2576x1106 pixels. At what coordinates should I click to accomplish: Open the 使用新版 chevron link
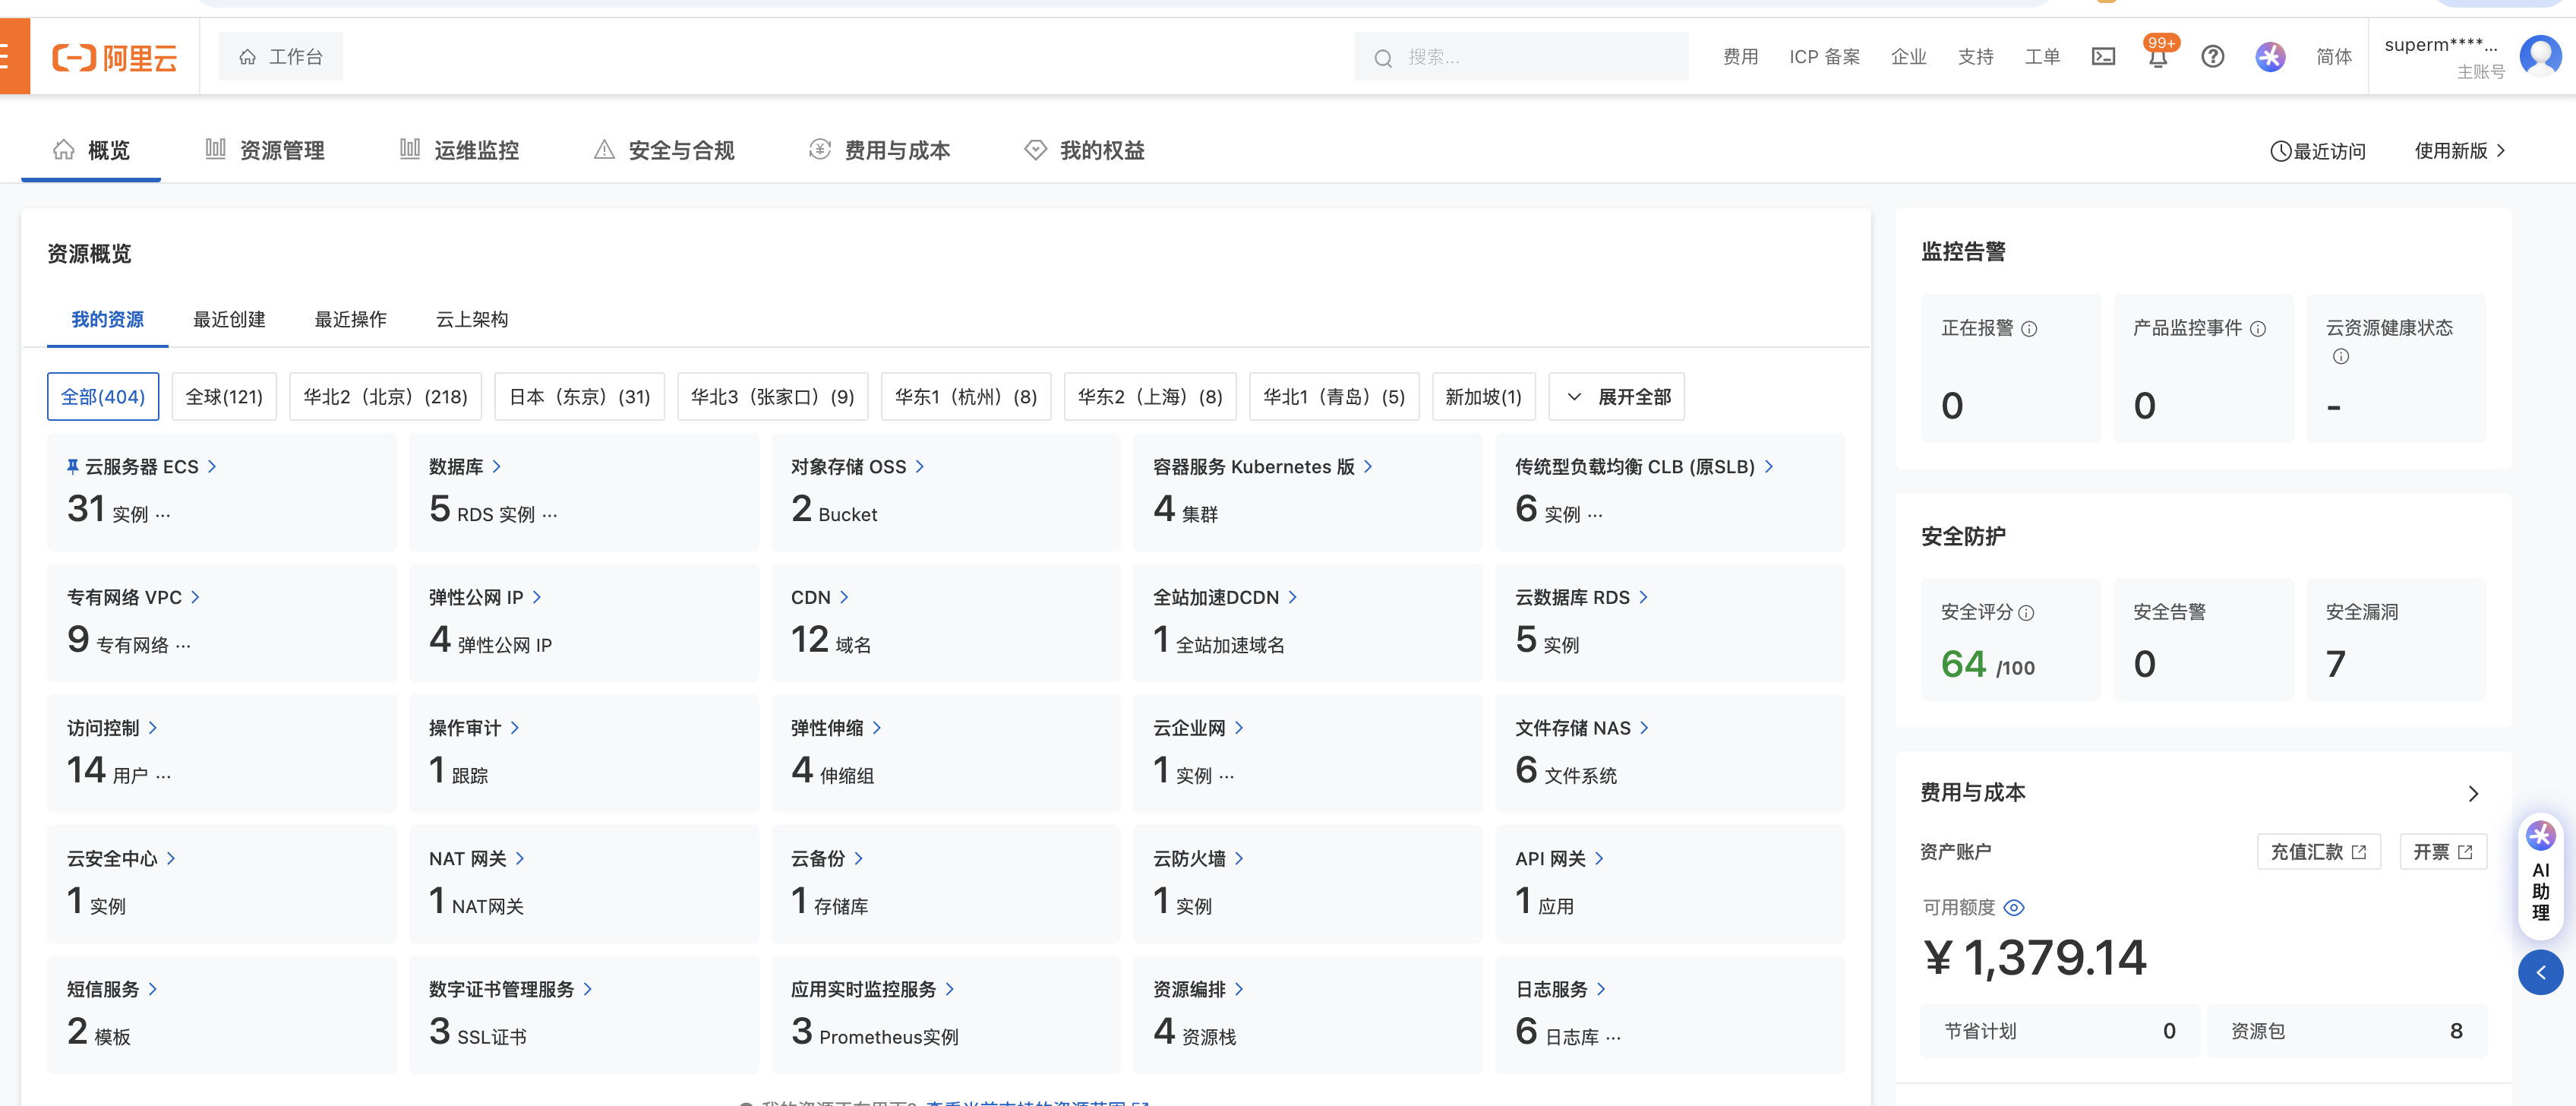click(x=2459, y=151)
